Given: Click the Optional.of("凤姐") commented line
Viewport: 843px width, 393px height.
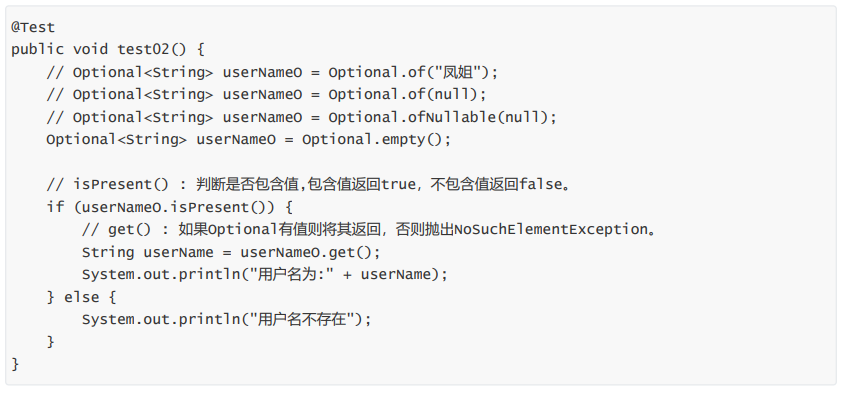Looking at the screenshot, I should tap(273, 72).
